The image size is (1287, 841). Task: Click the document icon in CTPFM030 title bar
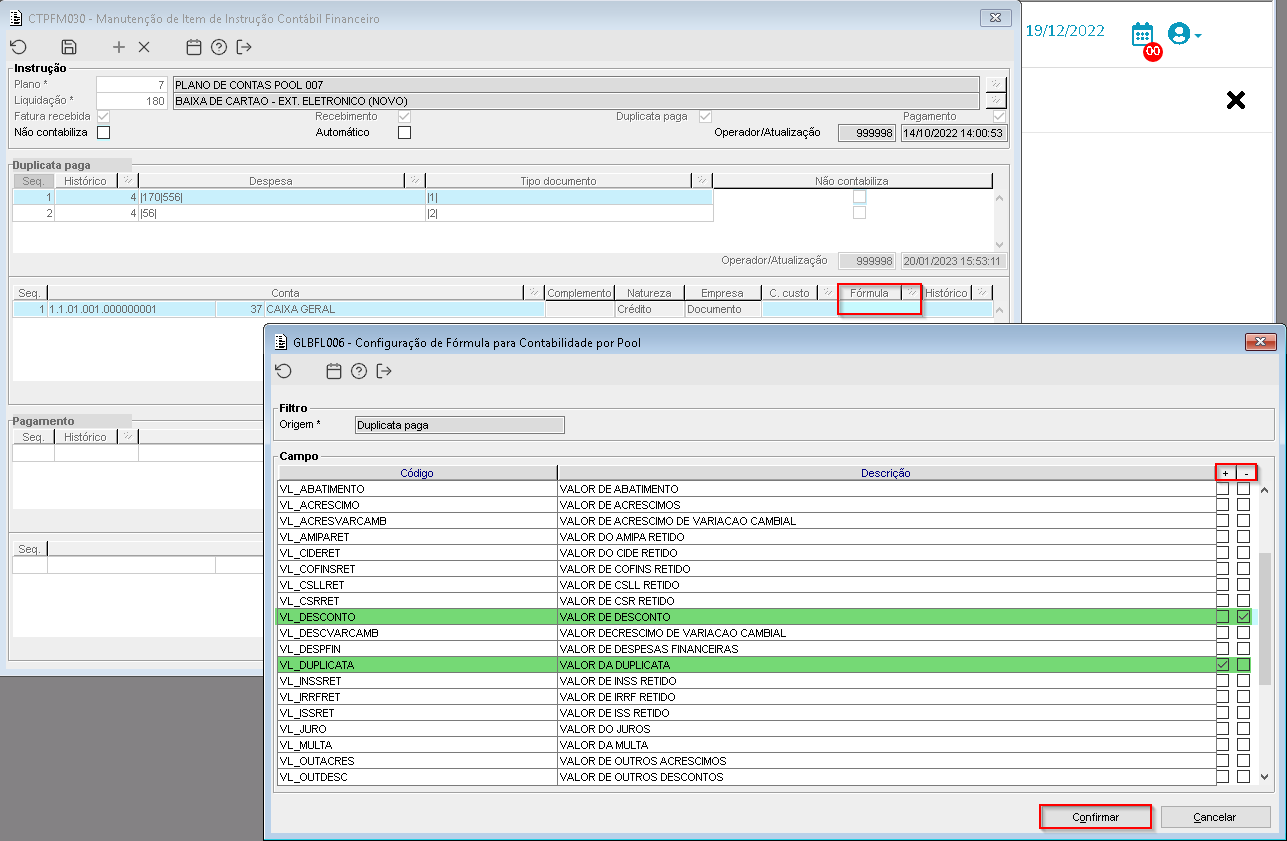pyautogui.click(x=15, y=19)
